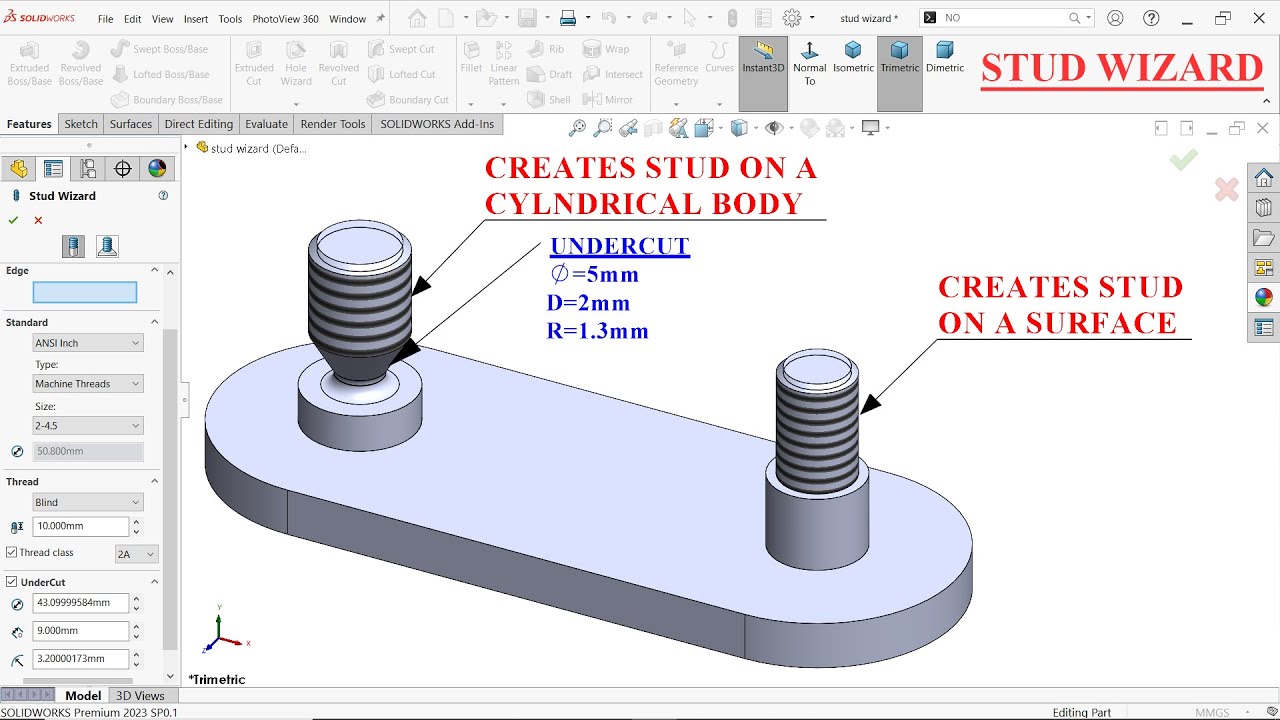Open the Options gear icon

[792, 18]
